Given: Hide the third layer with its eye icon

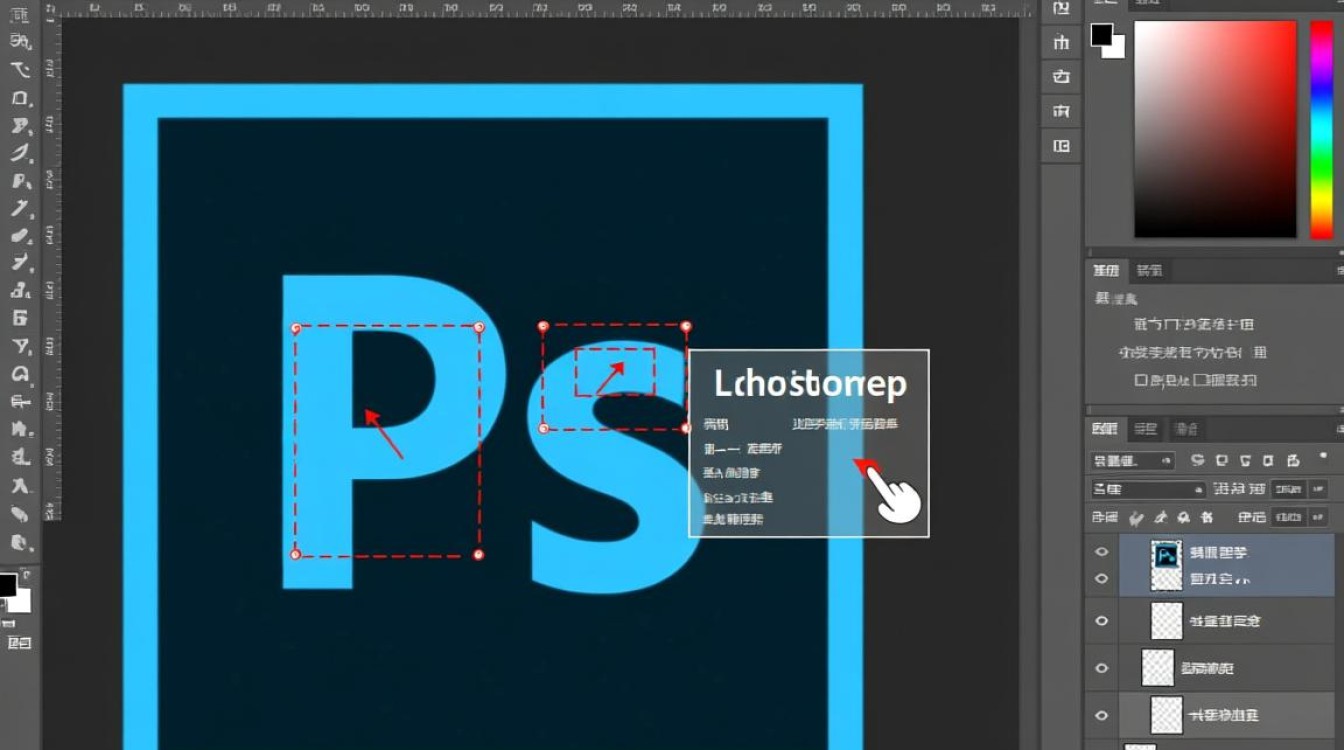Looking at the screenshot, I should coord(1101,668).
